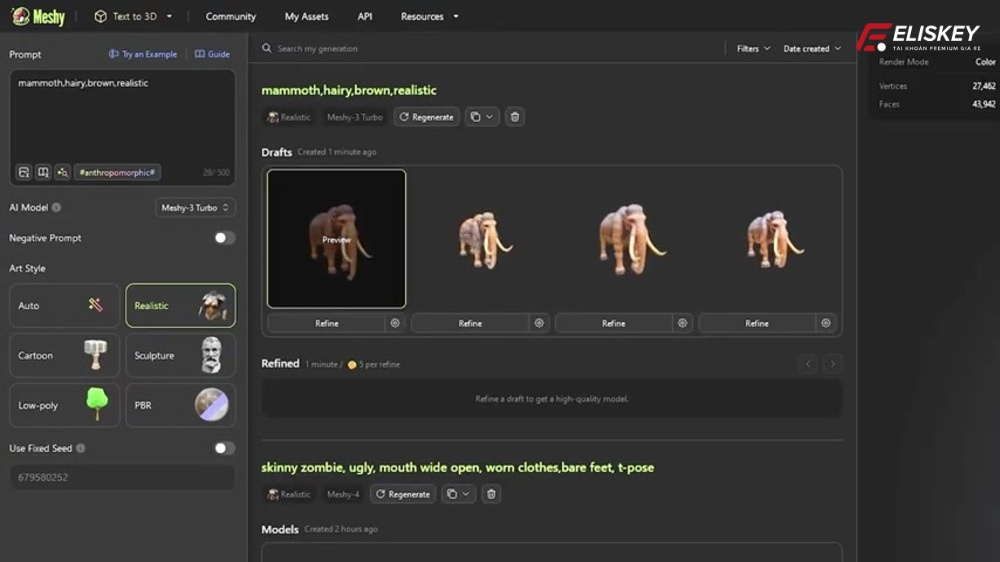Click the Meshy logo
The width and height of the screenshot is (1000, 562).
[x=38, y=16]
